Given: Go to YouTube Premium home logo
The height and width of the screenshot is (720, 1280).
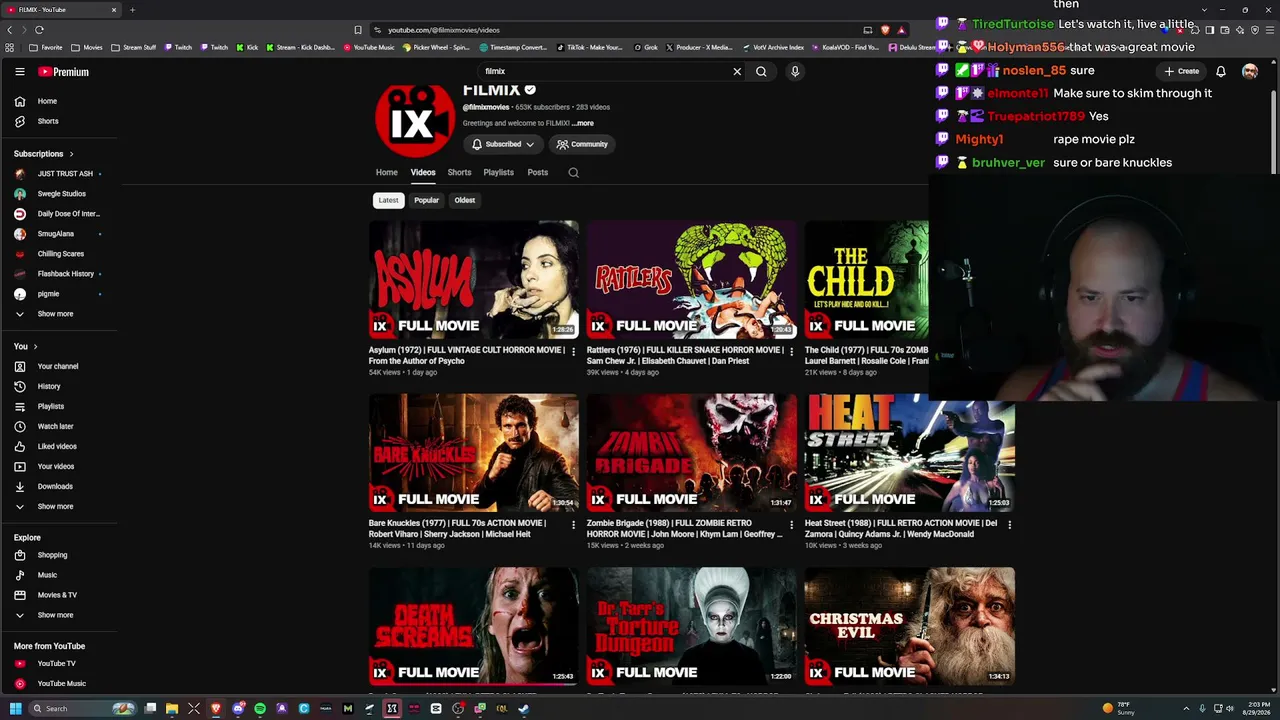Looking at the screenshot, I should (64, 72).
